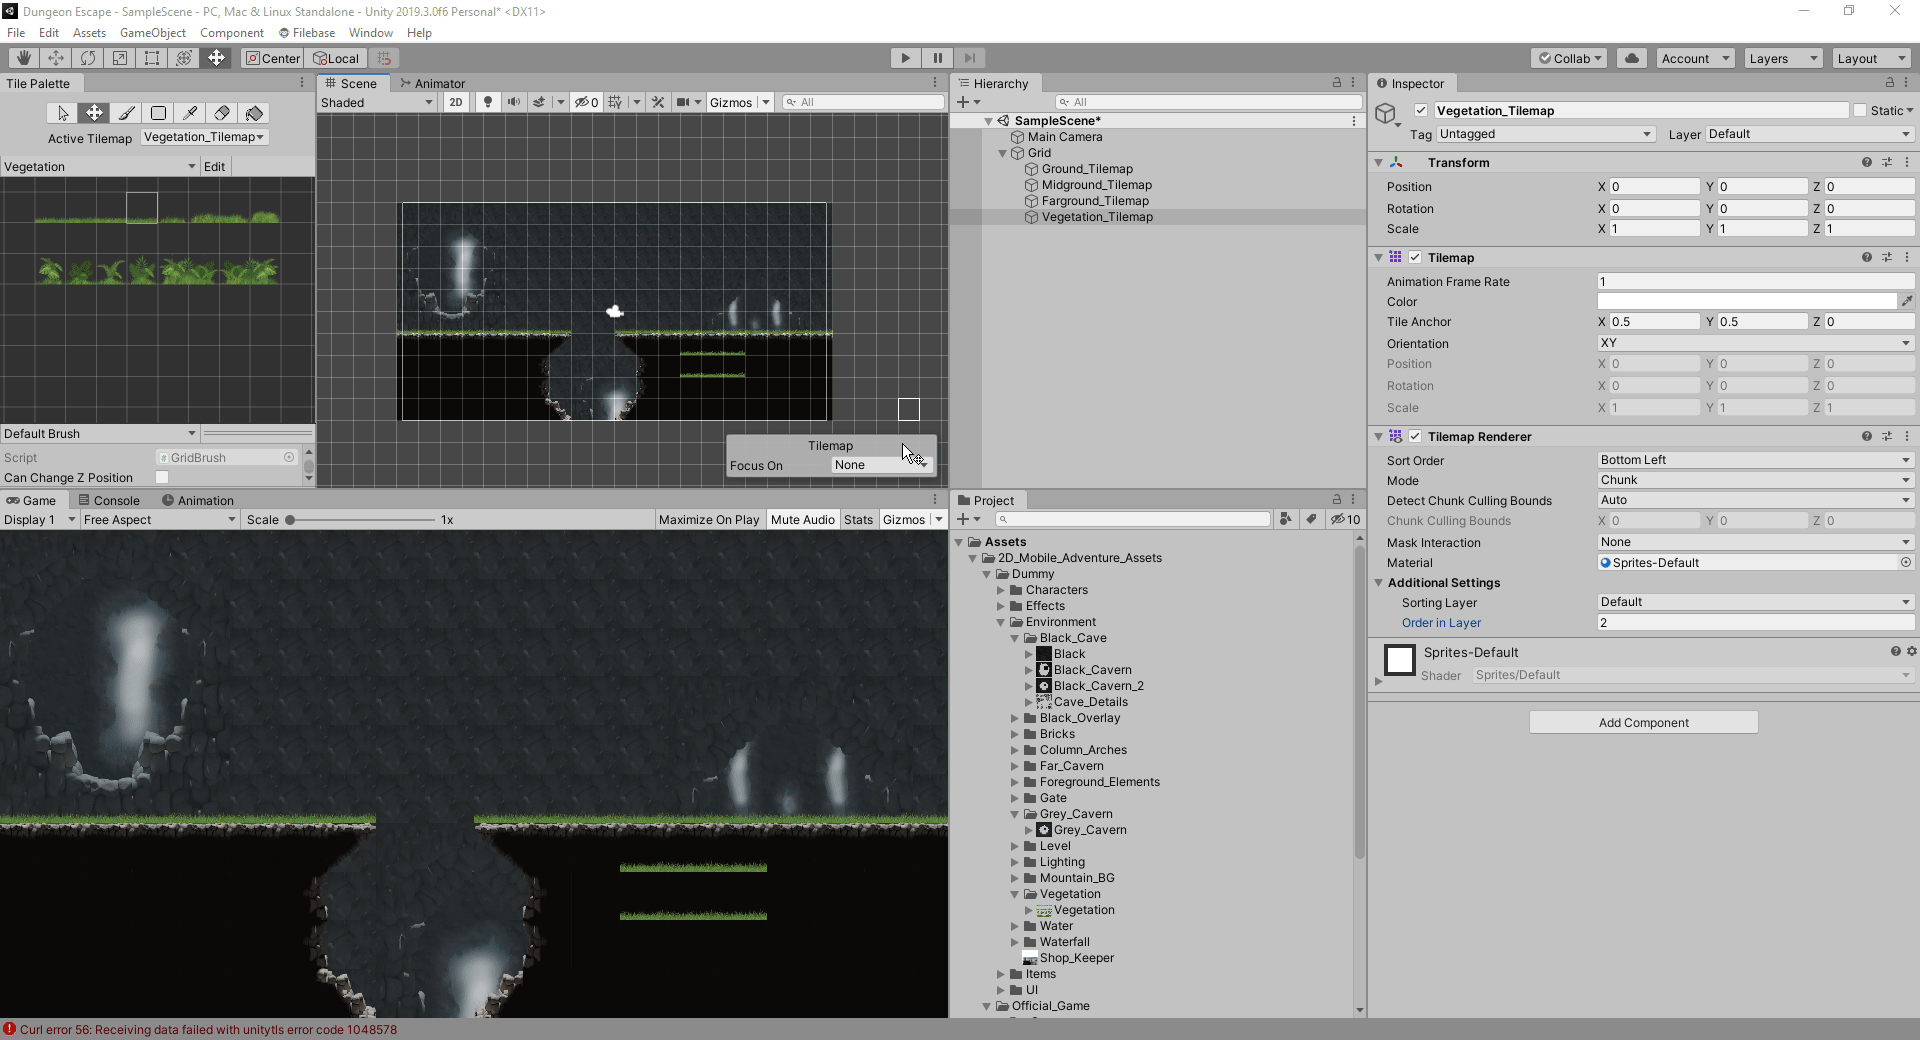Click the Order in Layer field
Image resolution: width=1920 pixels, height=1040 pixels.
point(1756,622)
